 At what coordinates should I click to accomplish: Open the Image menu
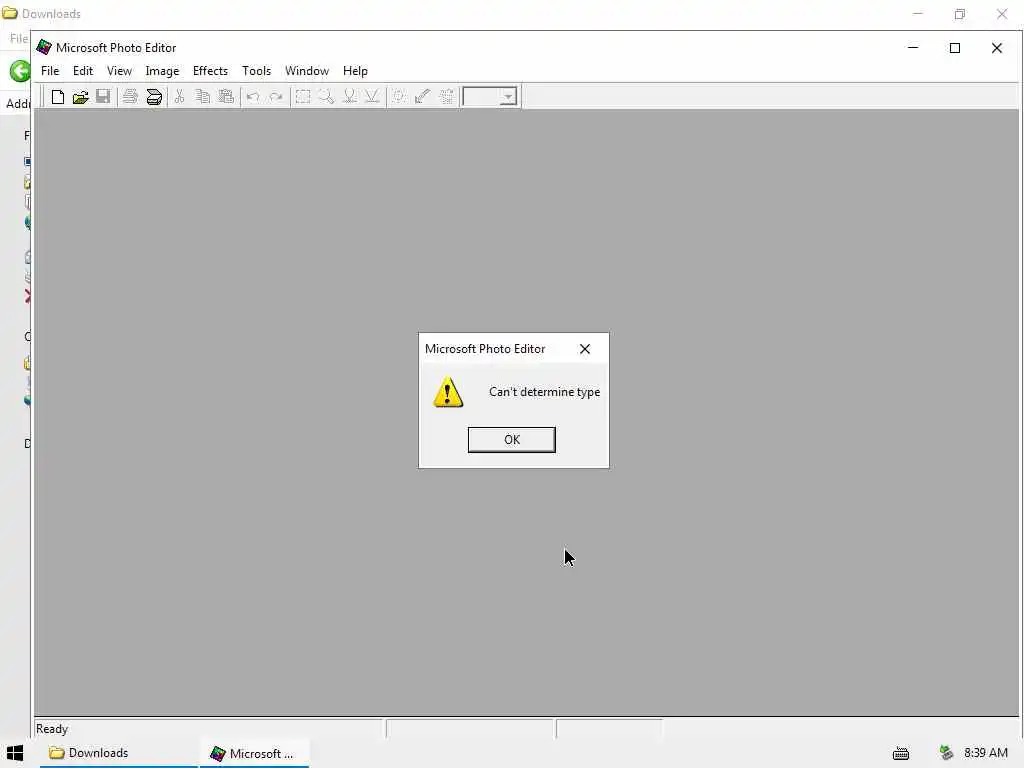click(x=162, y=71)
